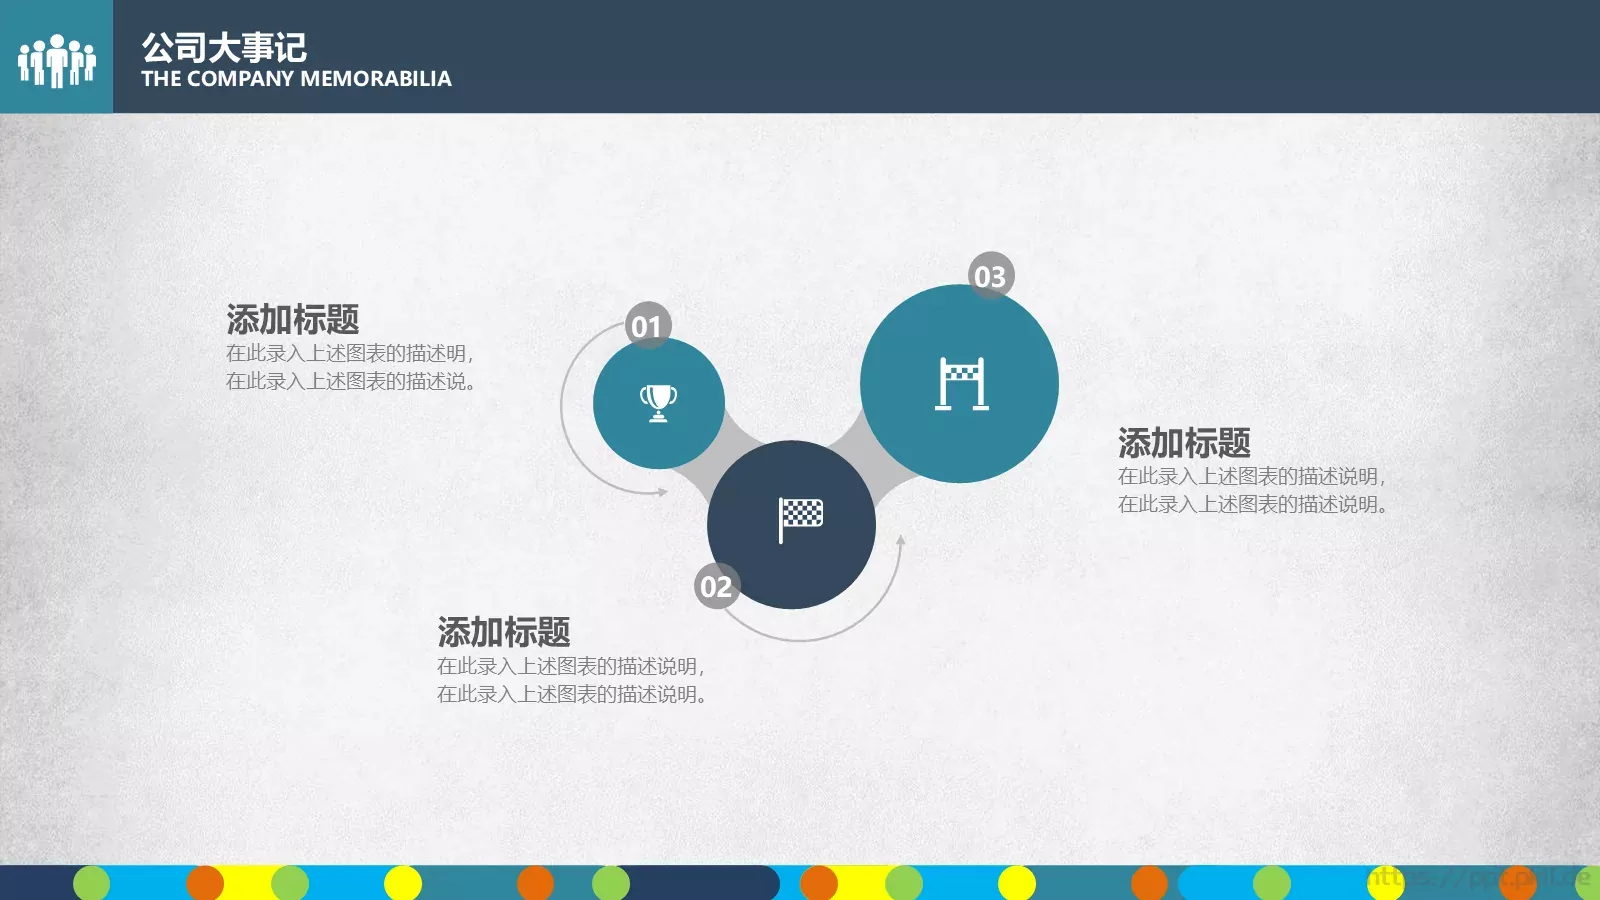Click the finish gate icon in circle 03
This screenshot has height=900, width=1600.
[961, 383]
